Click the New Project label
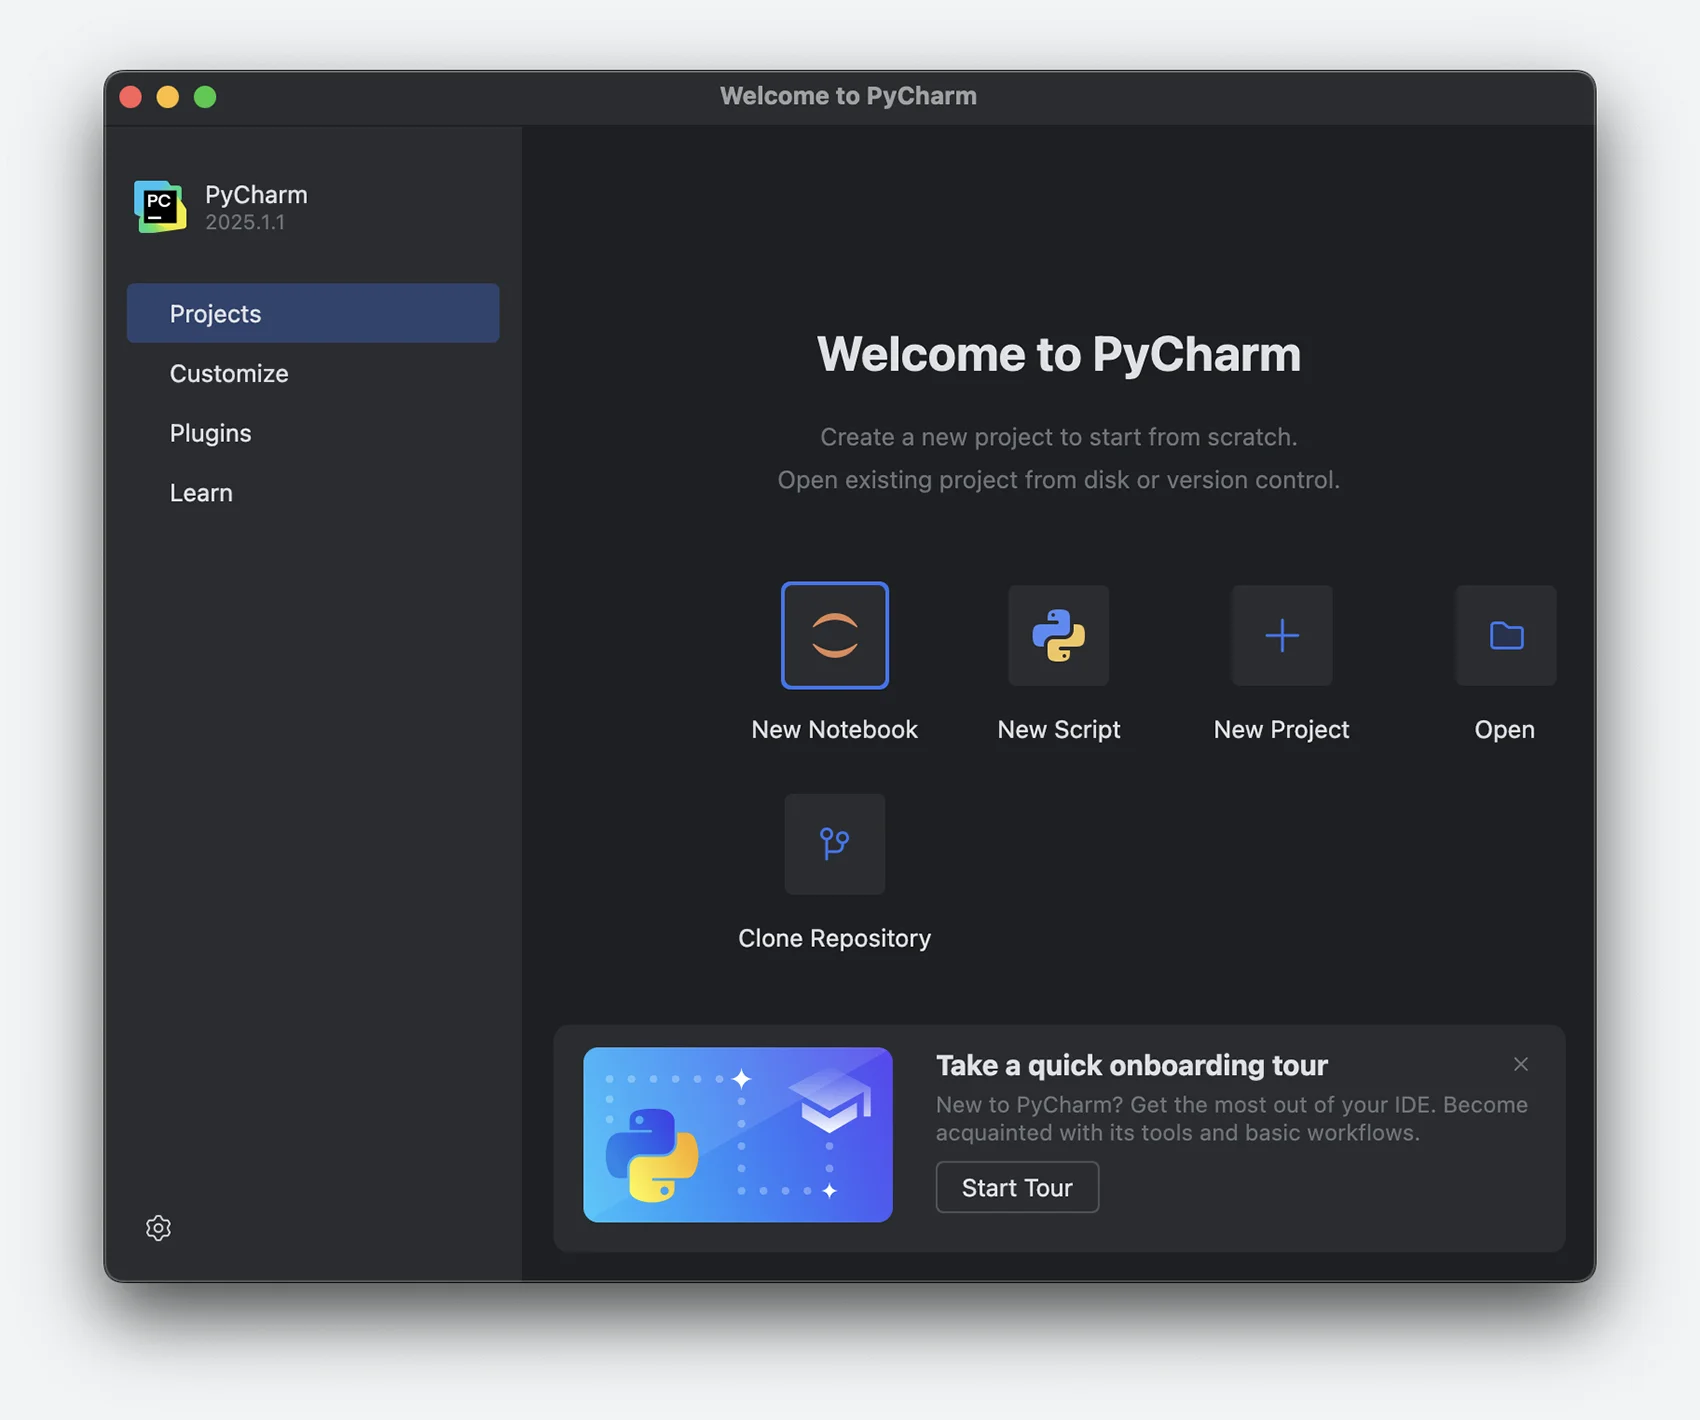This screenshot has height=1420, width=1700. (1281, 729)
